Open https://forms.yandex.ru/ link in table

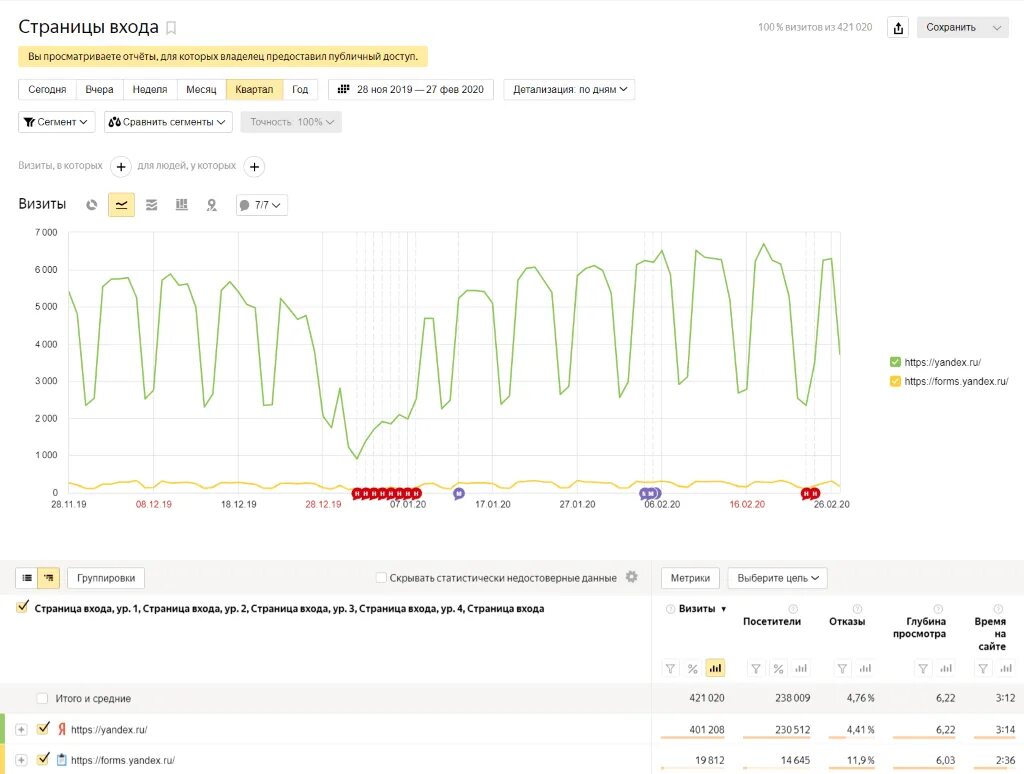click(123, 760)
